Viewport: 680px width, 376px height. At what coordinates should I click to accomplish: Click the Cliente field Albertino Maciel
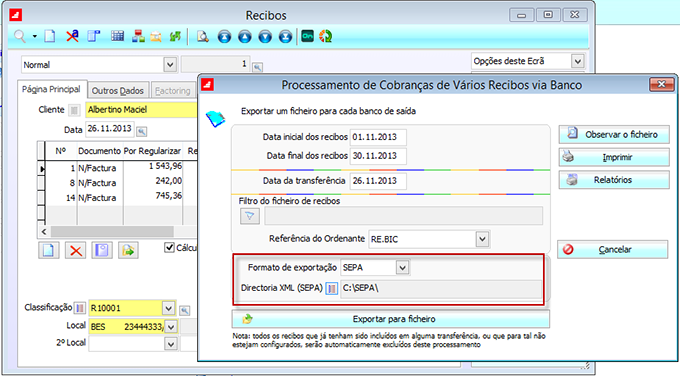(x=141, y=110)
